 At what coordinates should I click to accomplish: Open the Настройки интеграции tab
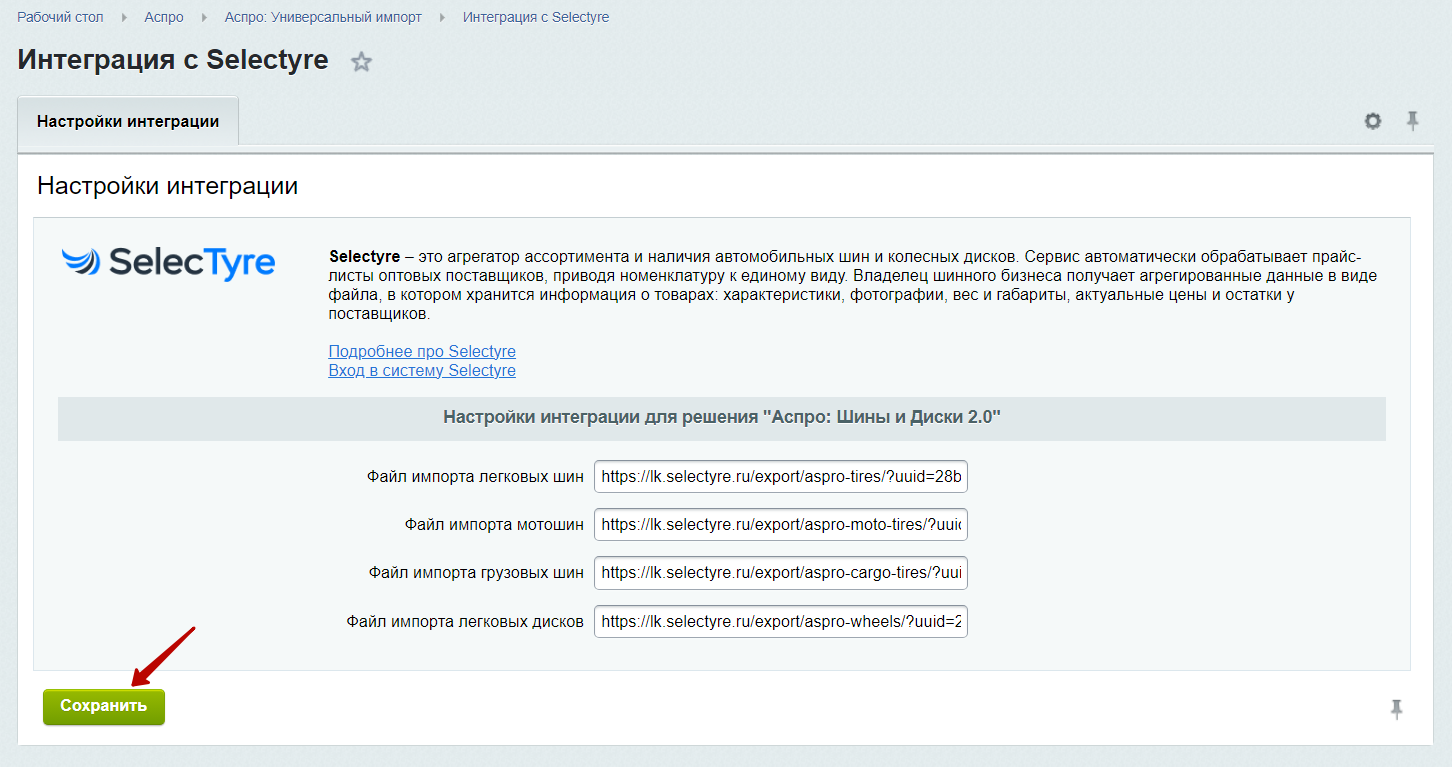coord(128,122)
